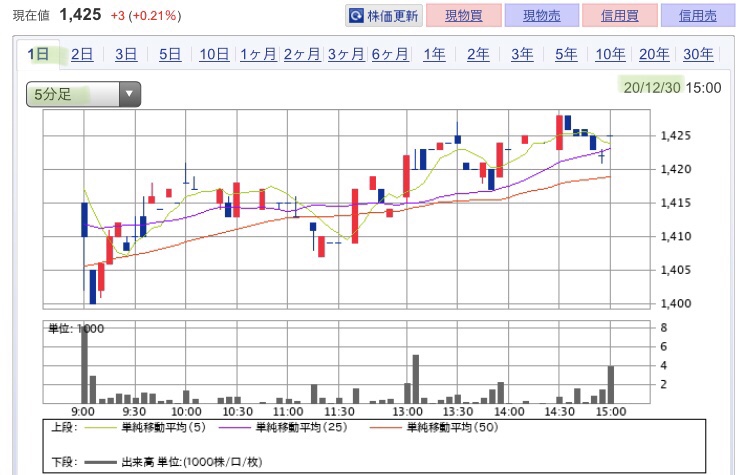Image resolution: width=749 pixels, height=475 pixels.
Task: Show the 6ヶ月 chart period
Action: [x=390, y=54]
